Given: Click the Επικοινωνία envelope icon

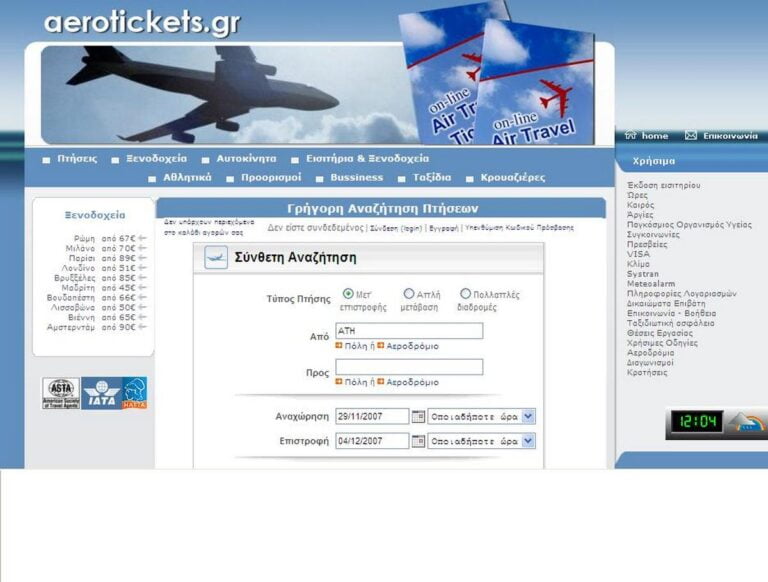Looking at the screenshot, I should [690, 135].
